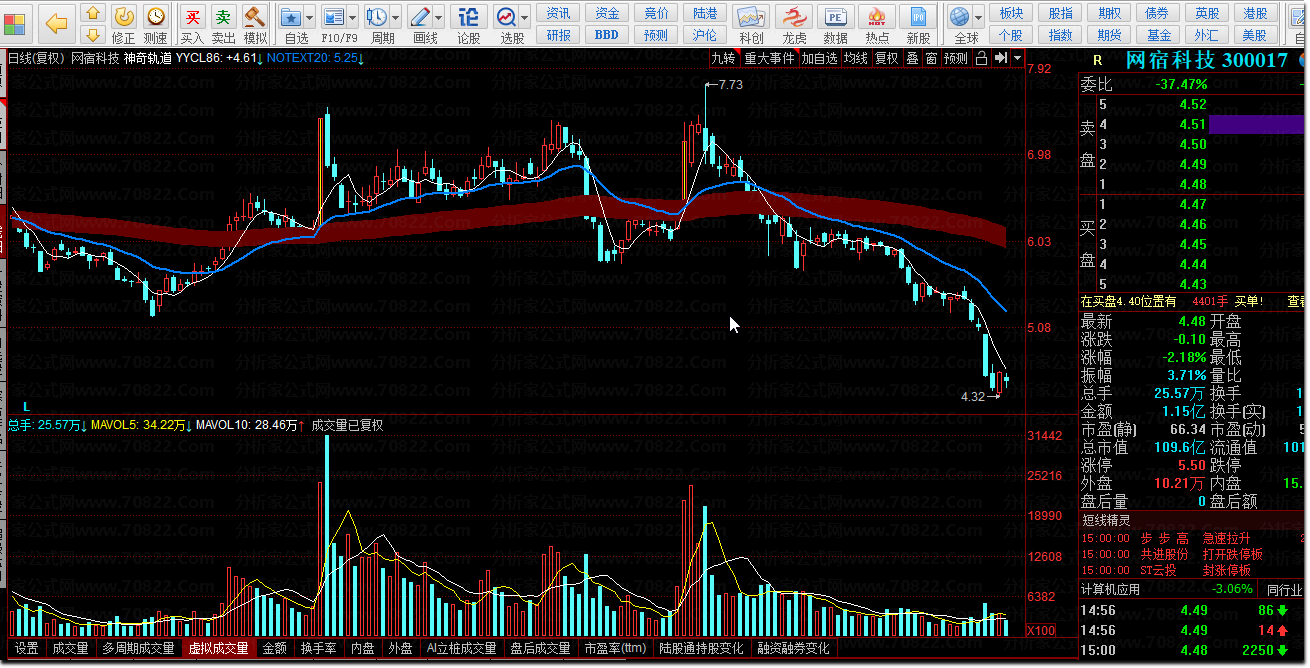Image resolution: width=1310 pixels, height=668 pixels.
Task: Open the 数据 PE data icon
Action: pyautogui.click(x=835, y=24)
